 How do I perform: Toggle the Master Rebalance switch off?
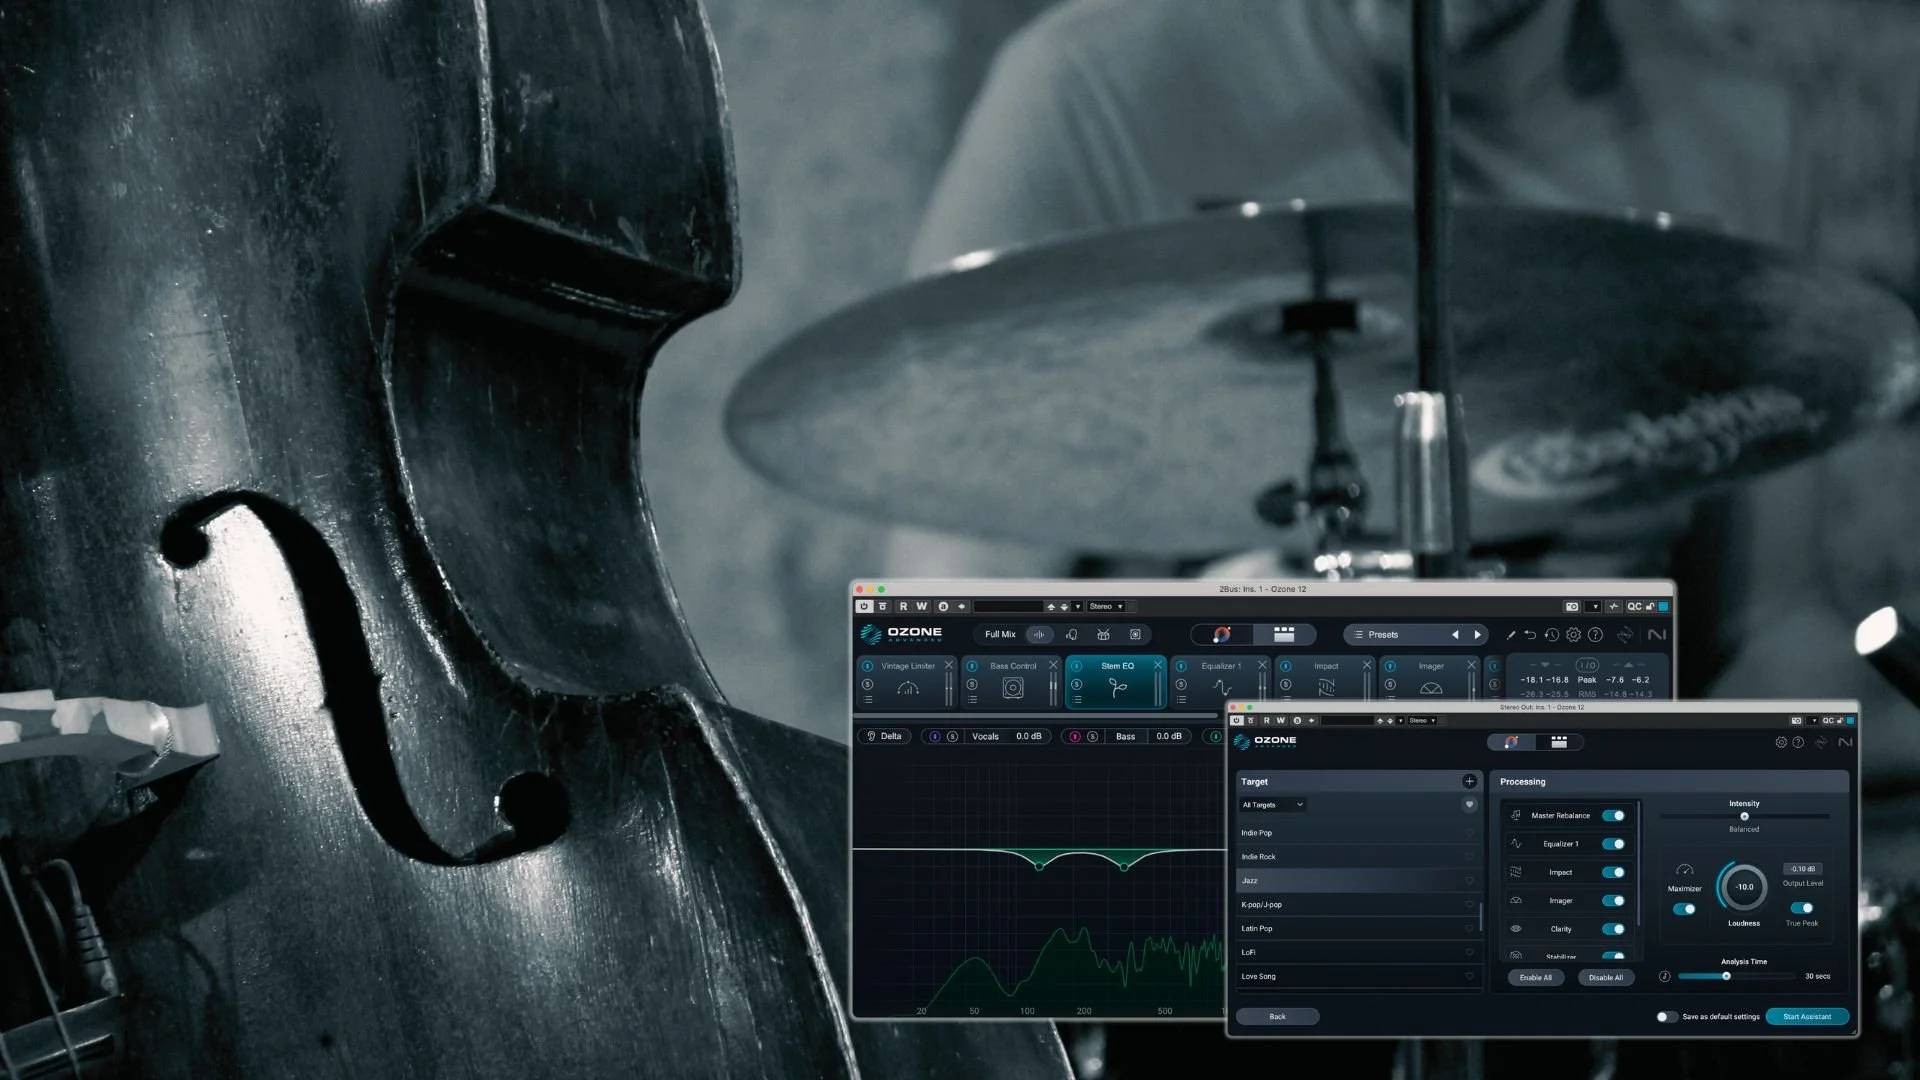point(1613,815)
